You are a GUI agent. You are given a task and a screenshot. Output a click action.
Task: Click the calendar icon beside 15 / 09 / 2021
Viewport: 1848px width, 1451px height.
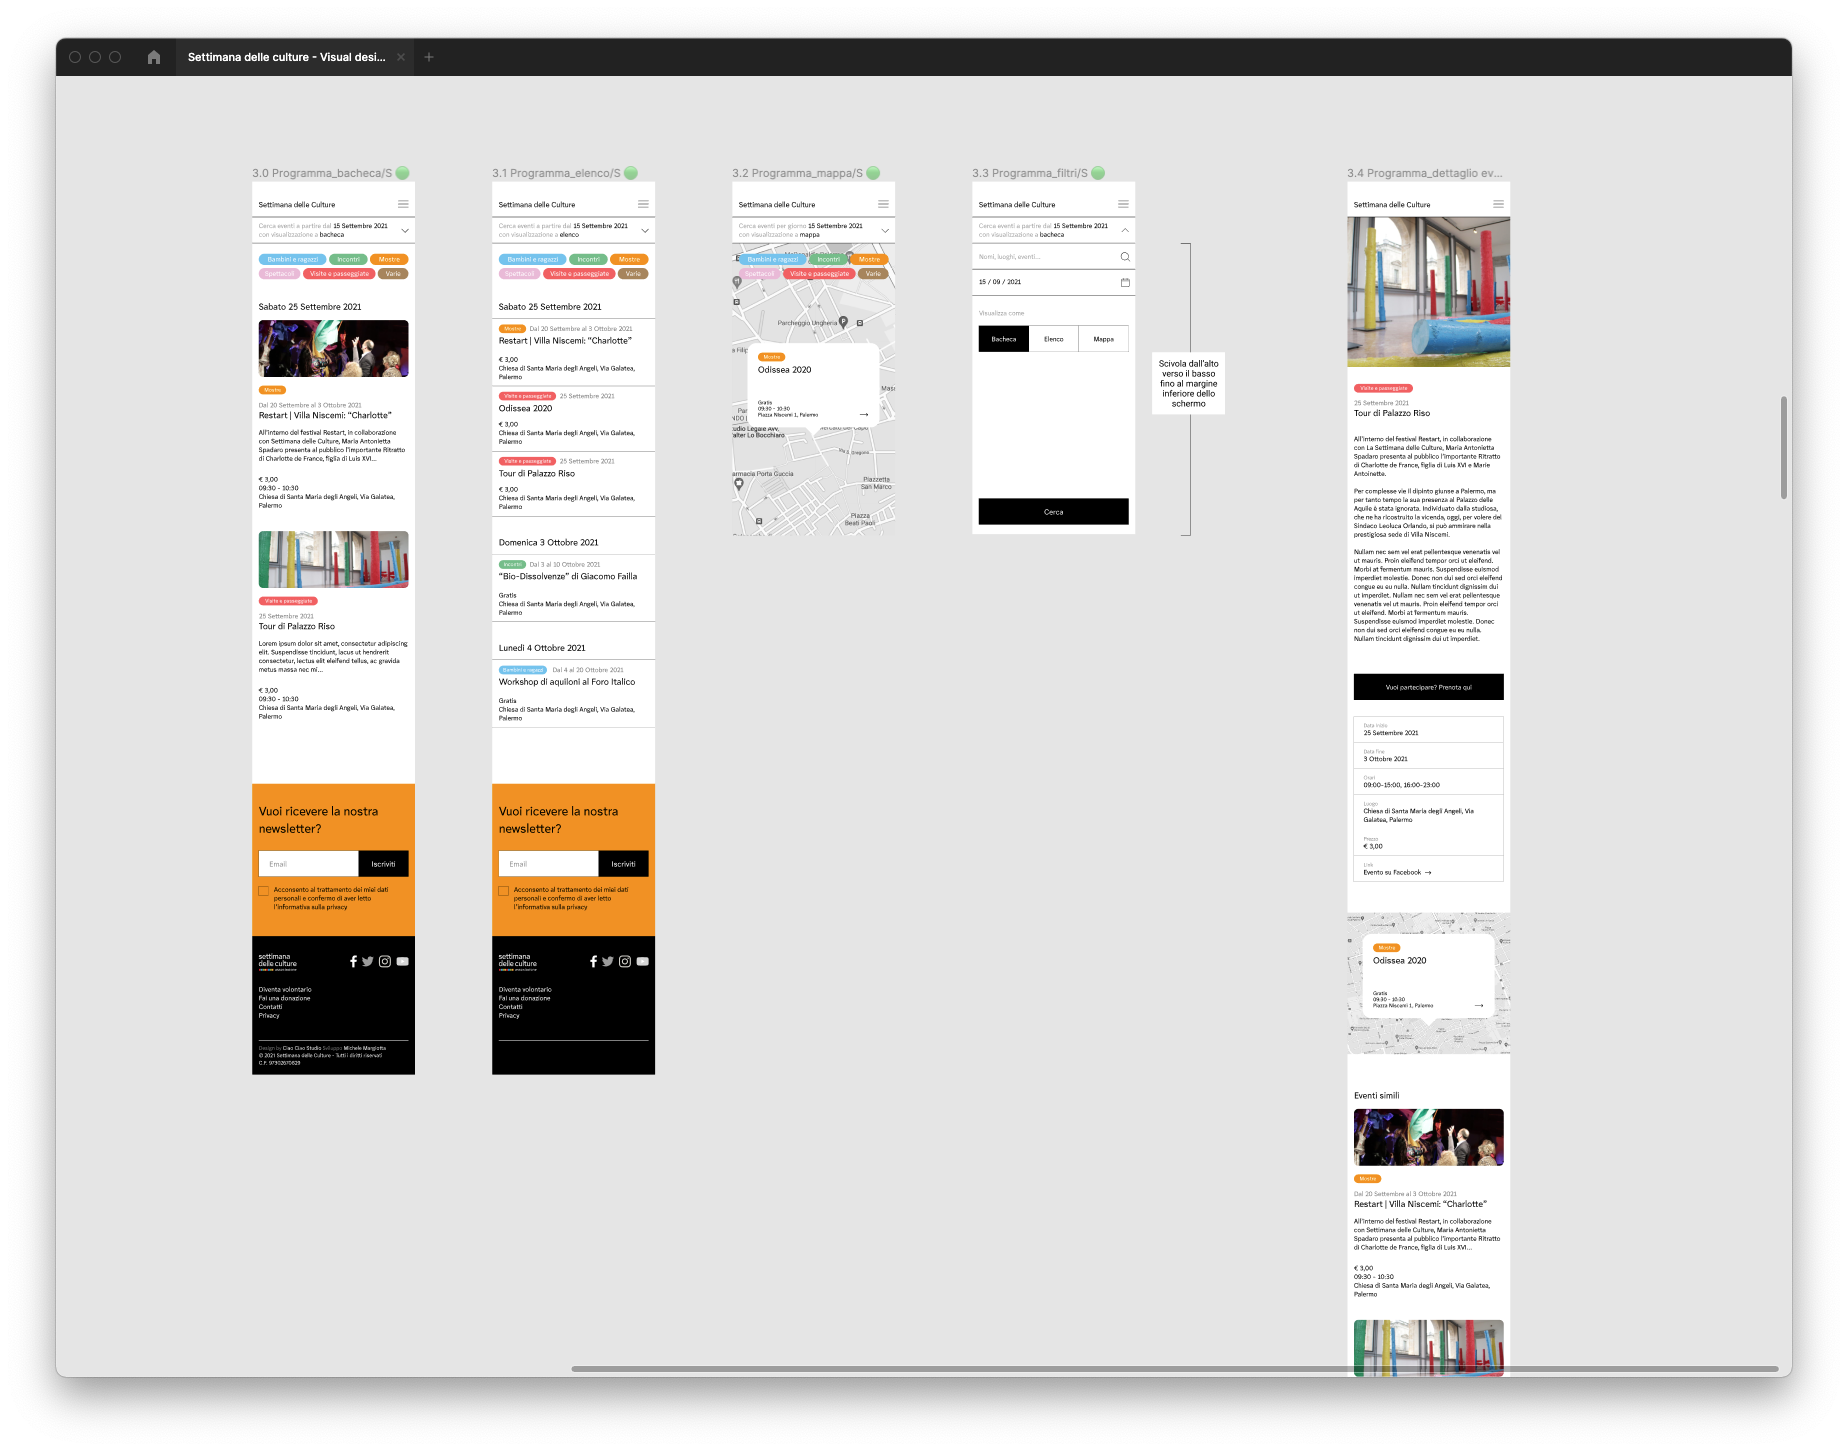pos(1125,282)
